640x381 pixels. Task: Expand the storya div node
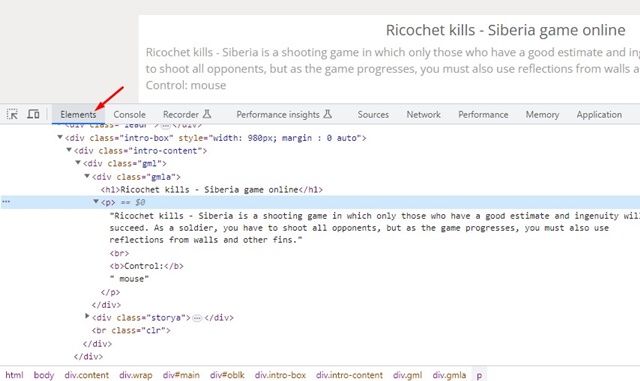coord(87,316)
